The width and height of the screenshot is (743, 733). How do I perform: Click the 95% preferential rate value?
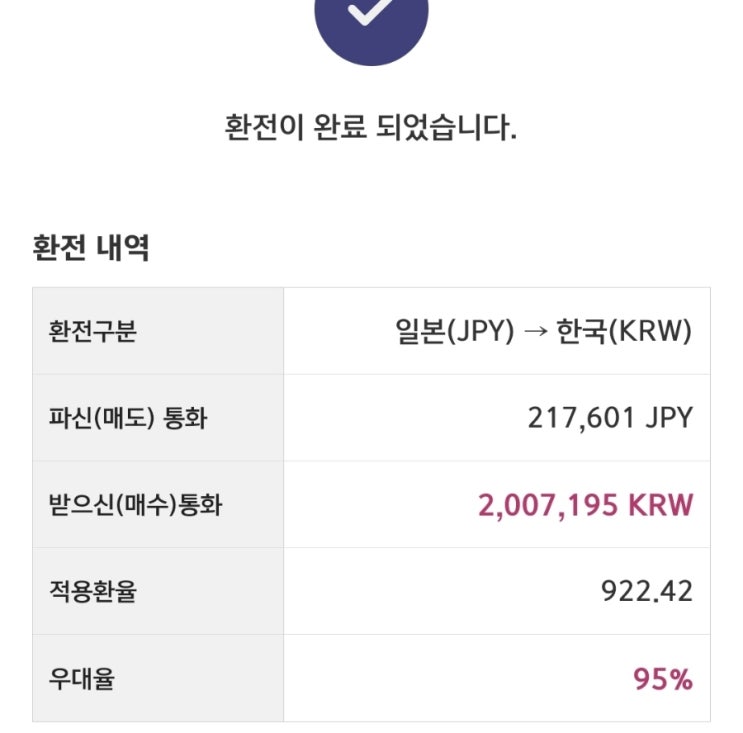coord(662,680)
